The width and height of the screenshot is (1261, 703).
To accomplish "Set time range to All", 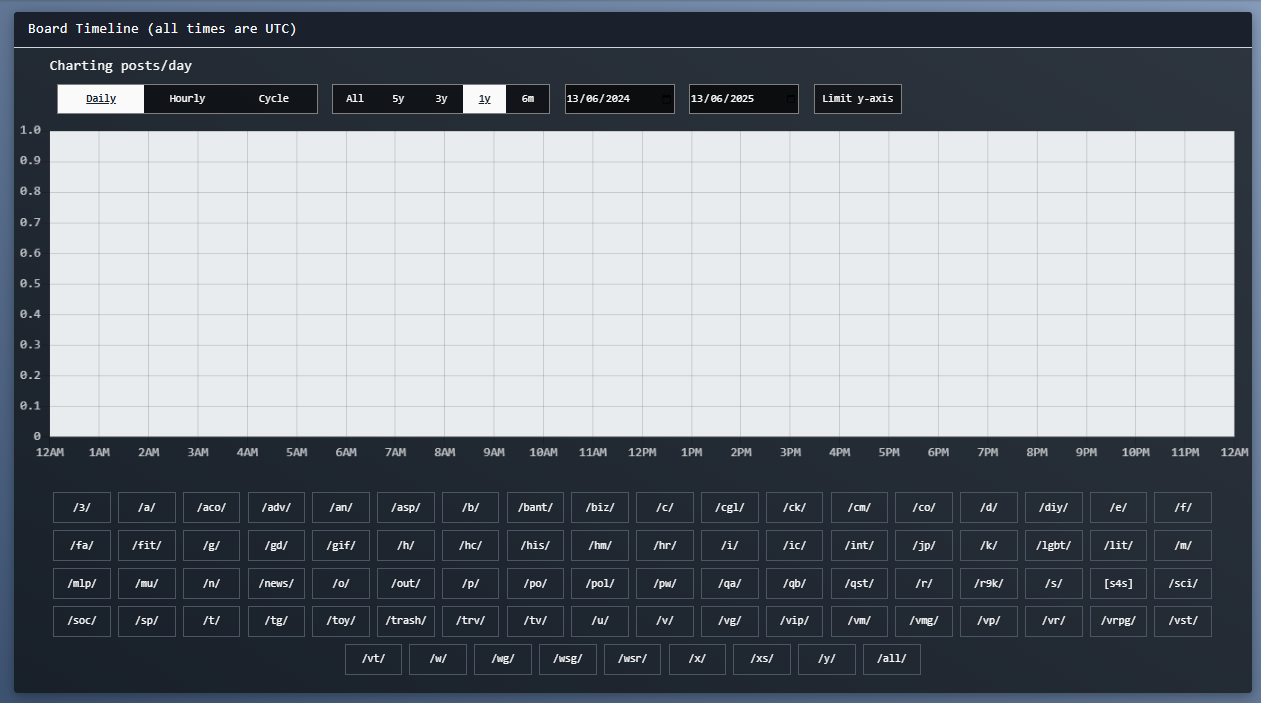I will (355, 99).
